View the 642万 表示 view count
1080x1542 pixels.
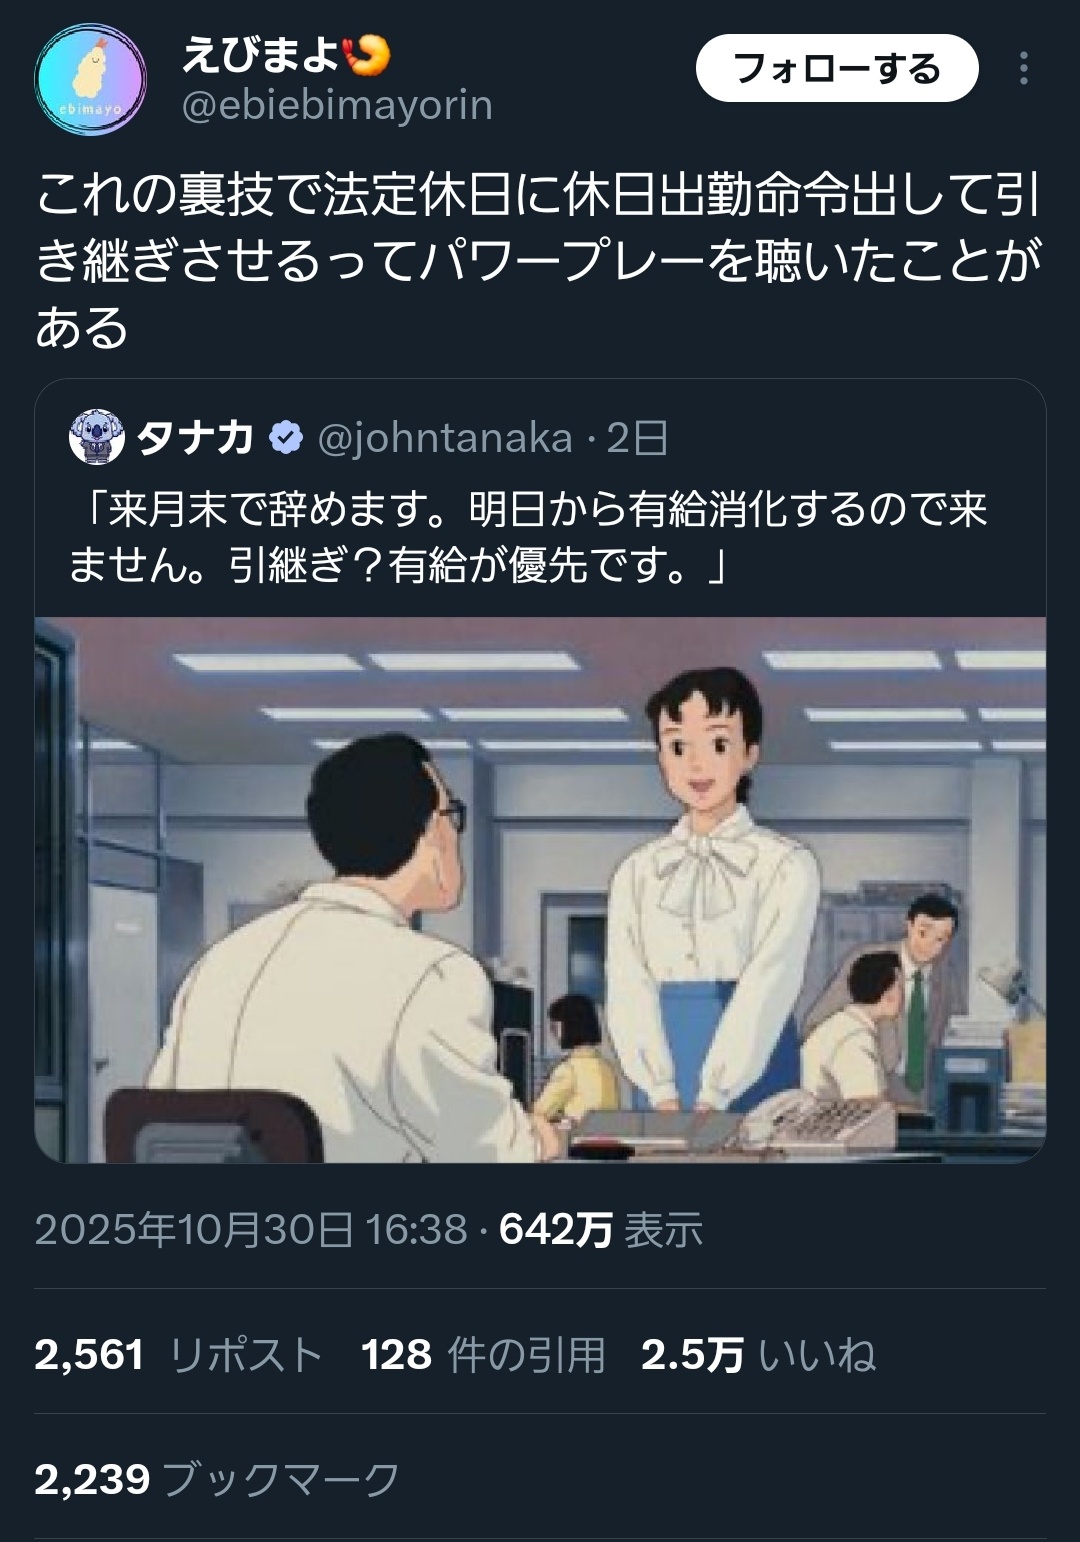[601, 1229]
